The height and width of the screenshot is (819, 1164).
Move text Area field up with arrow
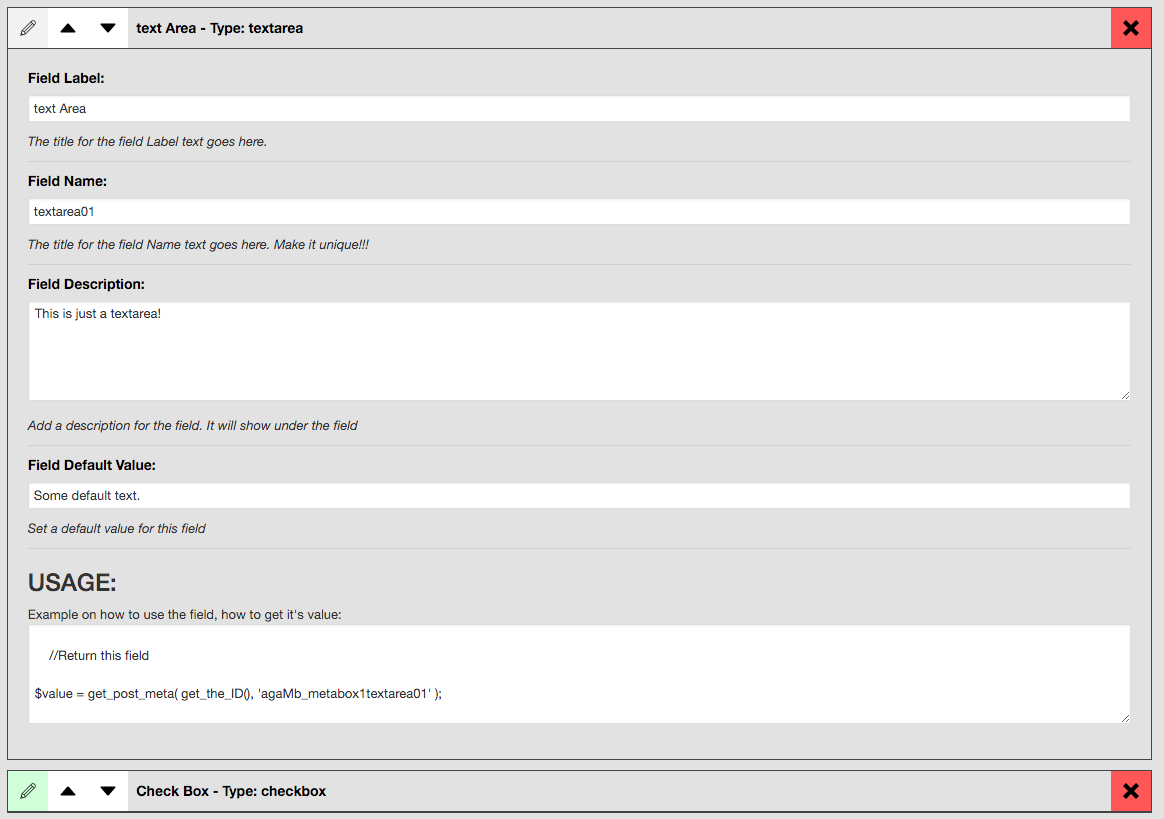click(x=68, y=28)
